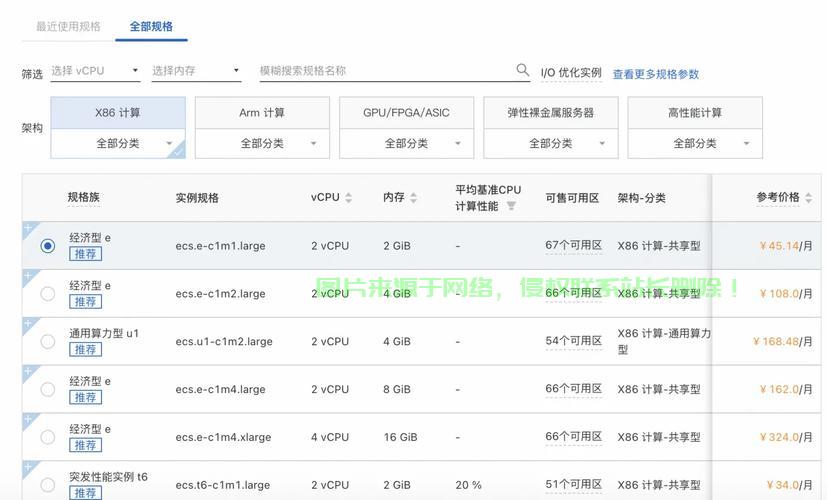Image resolution: width=827 pixels, height=500 pixels.
Task: Click 推荐 tag on ecs.e-c1m4.xlarge row
Action: click(x=85, y=445)
